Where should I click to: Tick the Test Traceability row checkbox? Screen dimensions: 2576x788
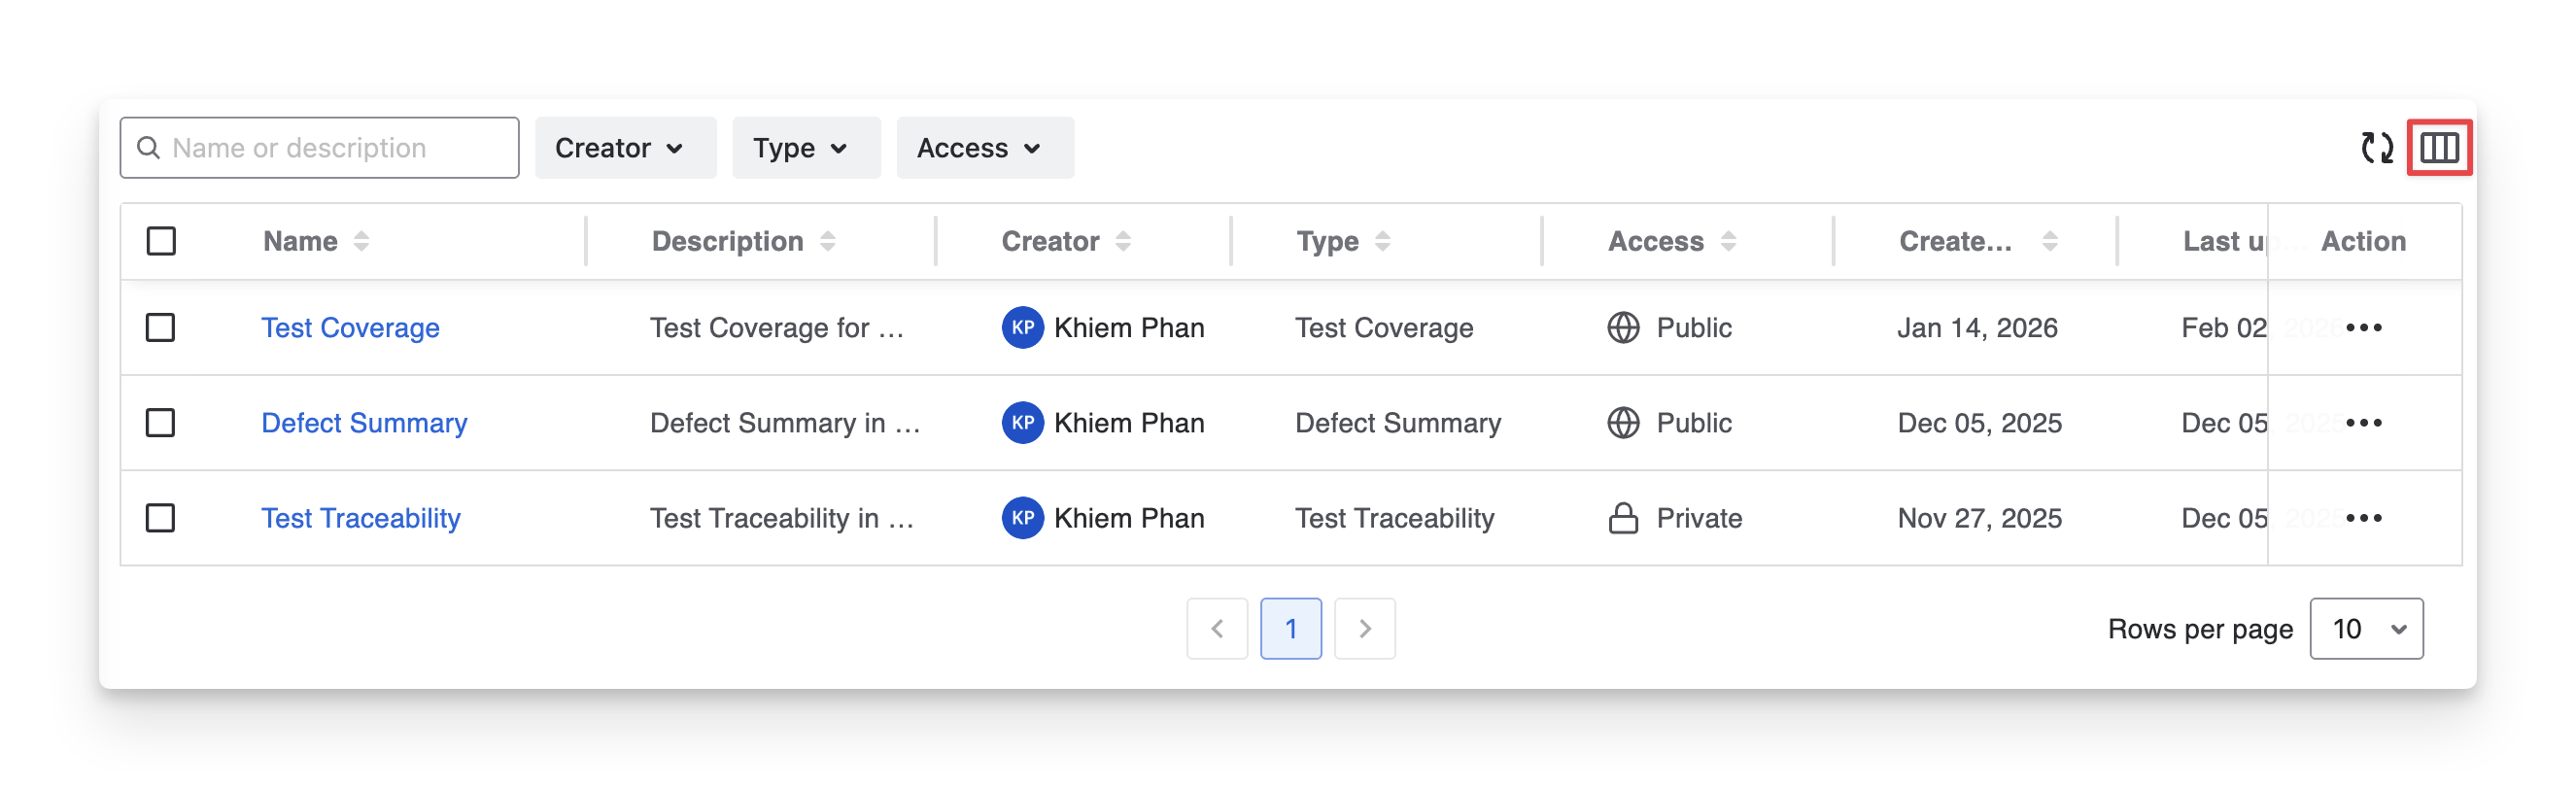(160, 518)
